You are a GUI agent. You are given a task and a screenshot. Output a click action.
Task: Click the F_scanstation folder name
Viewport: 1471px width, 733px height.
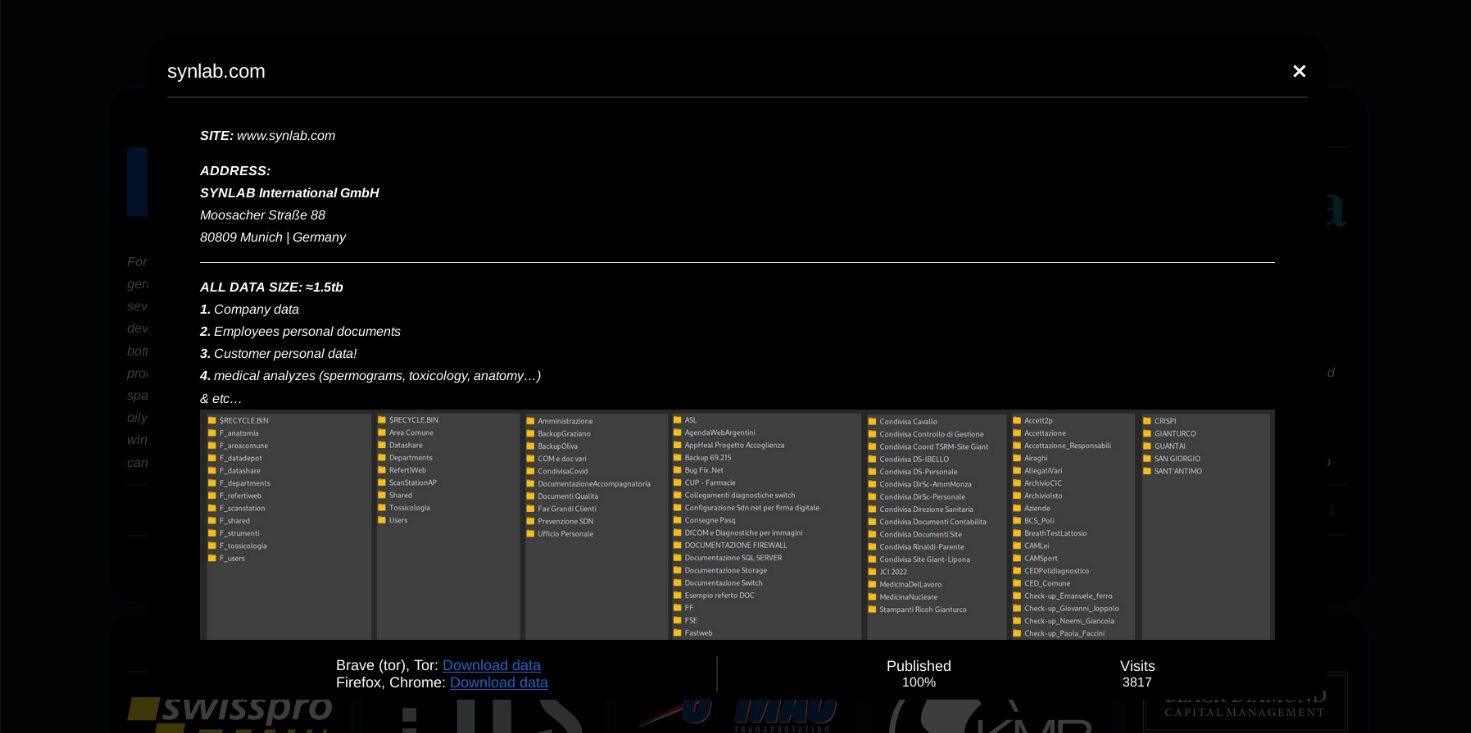pos(243,508)
